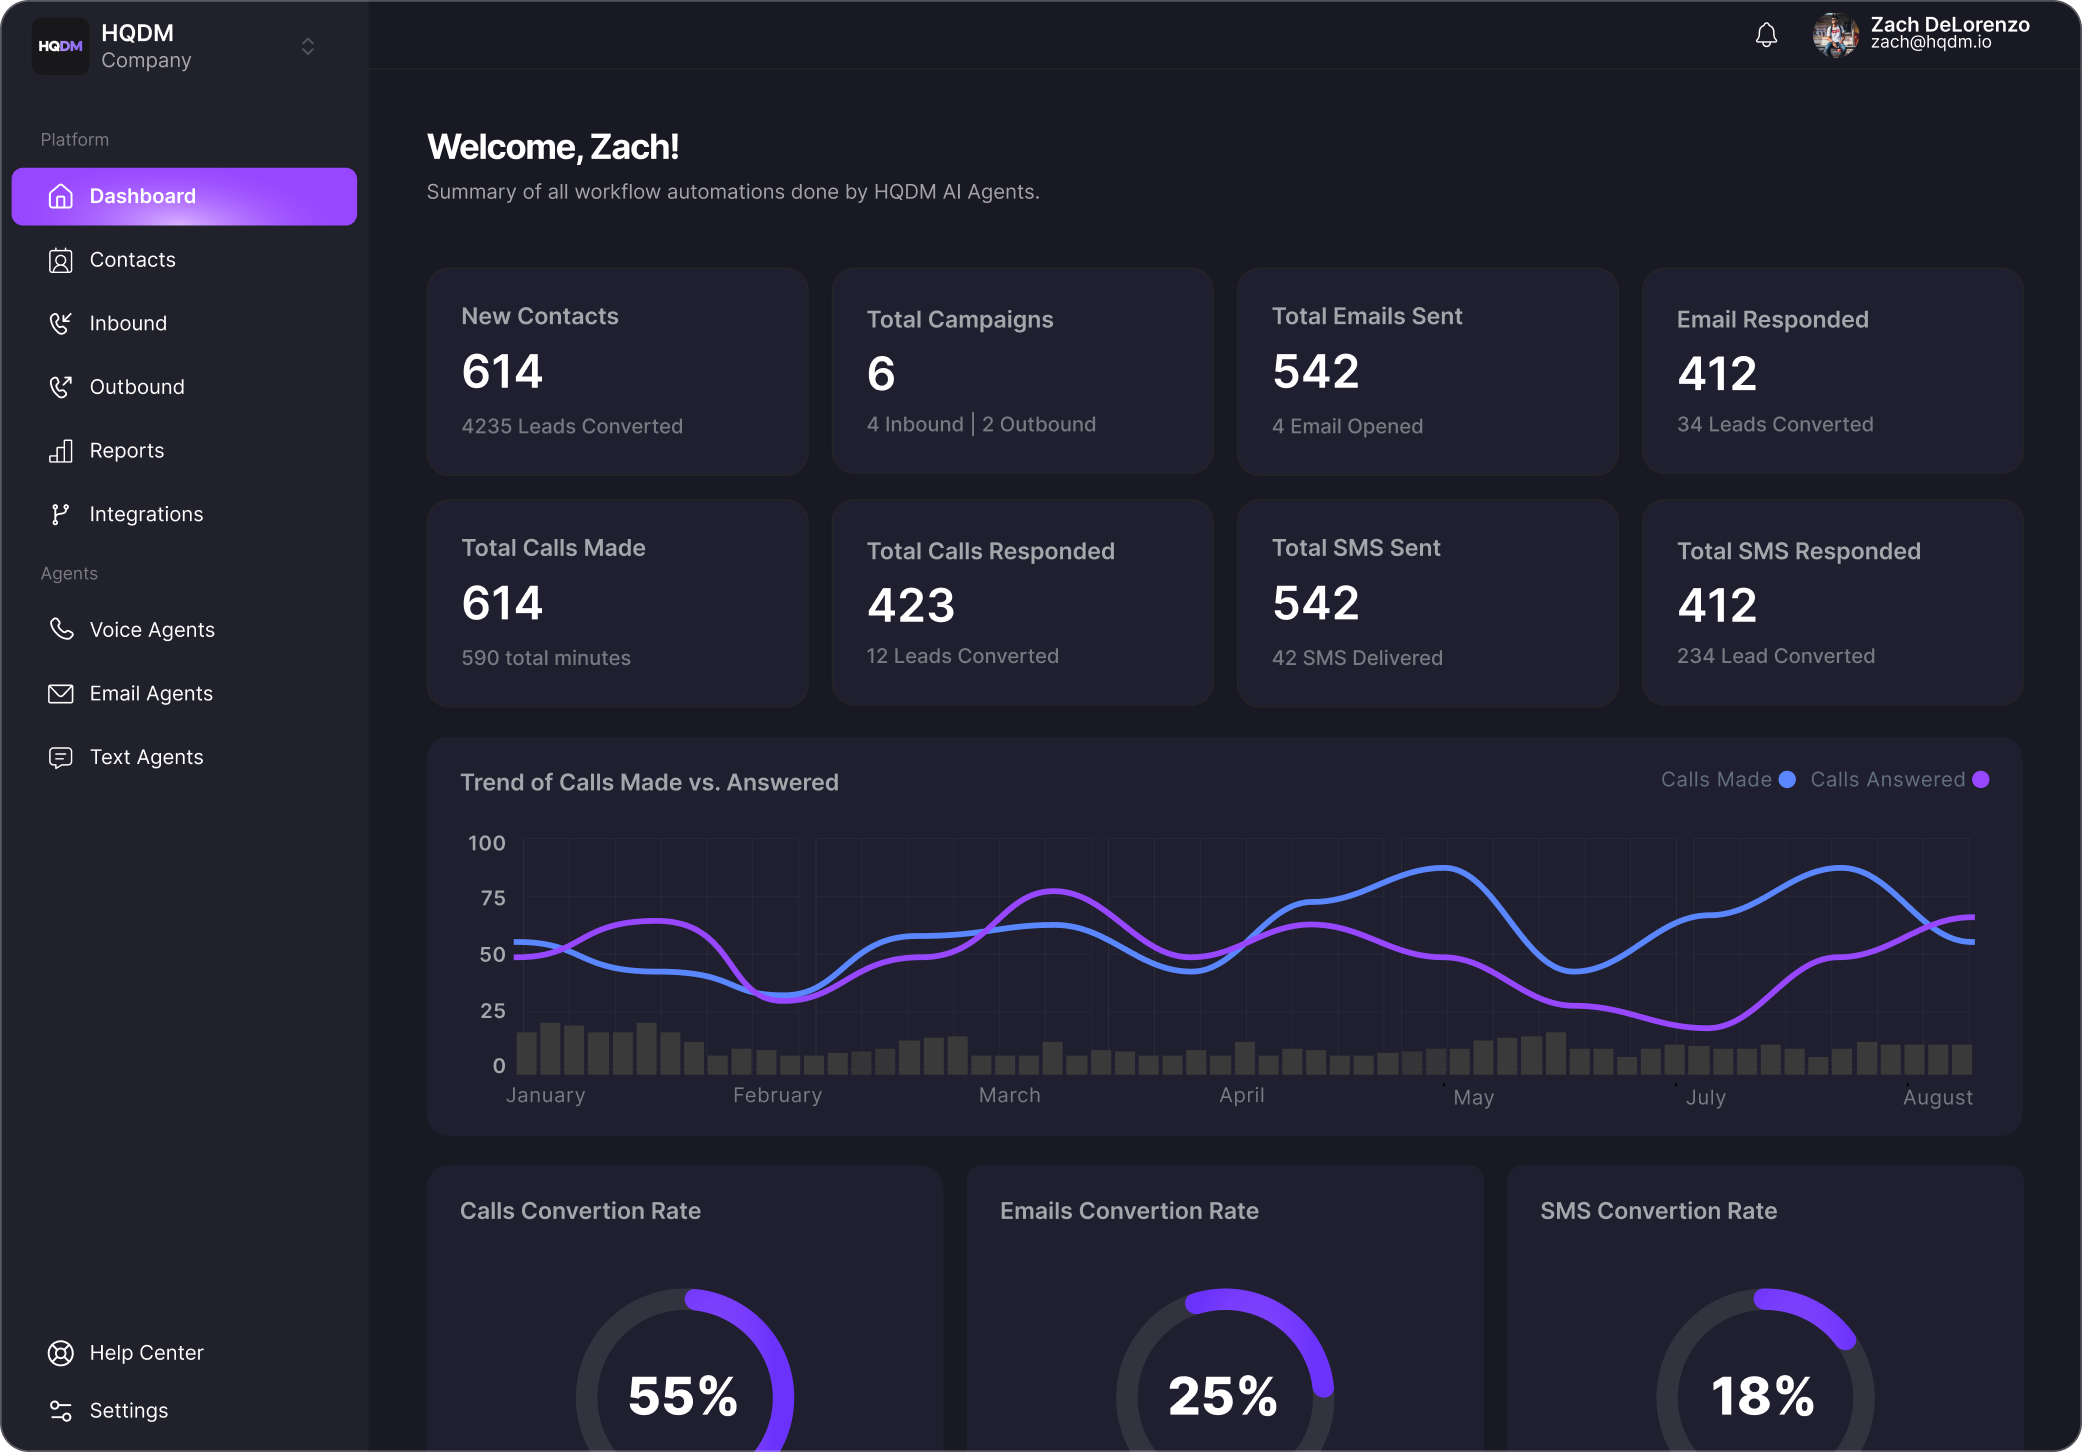Open Zach DeLorenzo profile menu

pyautogui.click(x=1948, y=33)
